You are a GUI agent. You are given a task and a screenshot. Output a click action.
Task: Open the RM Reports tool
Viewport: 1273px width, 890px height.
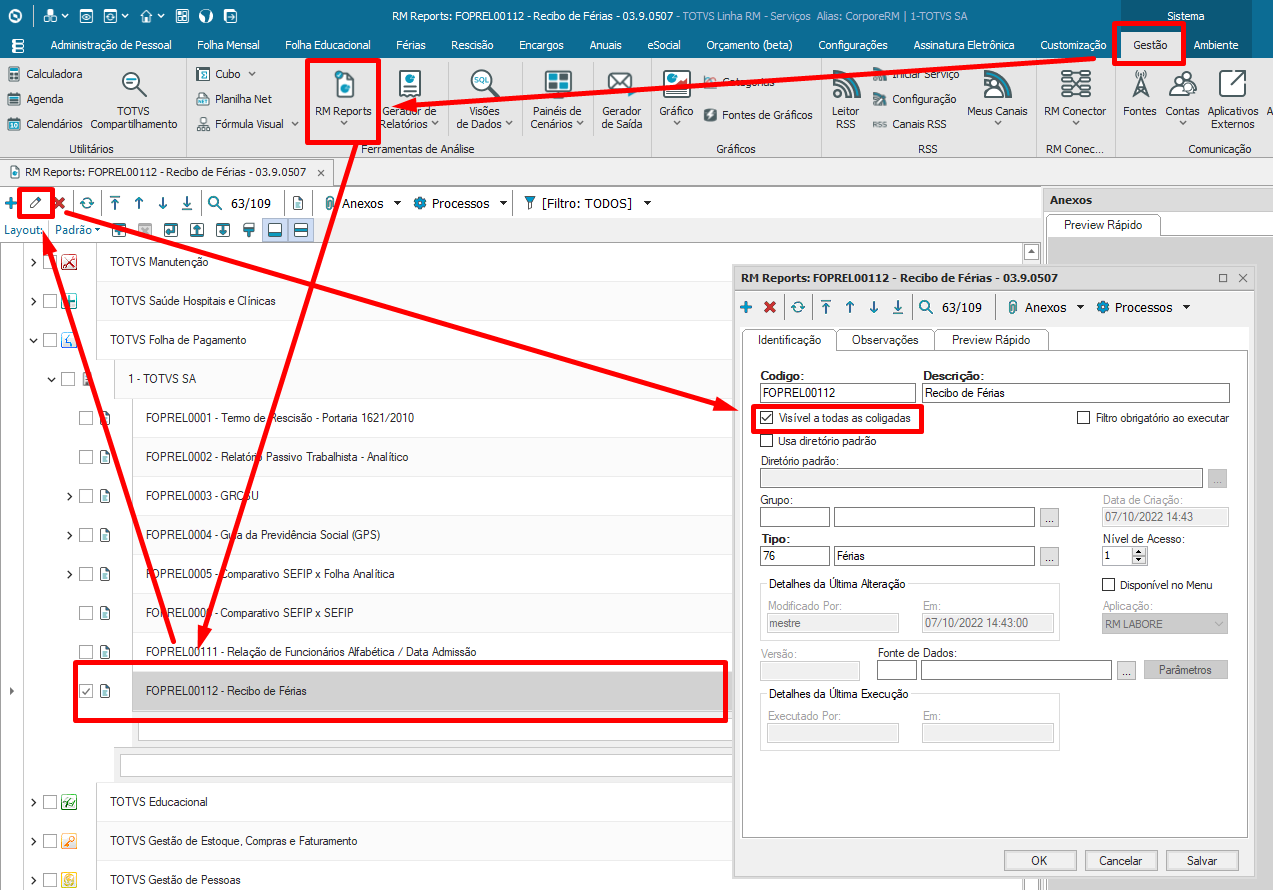click(x=343, y=97)
